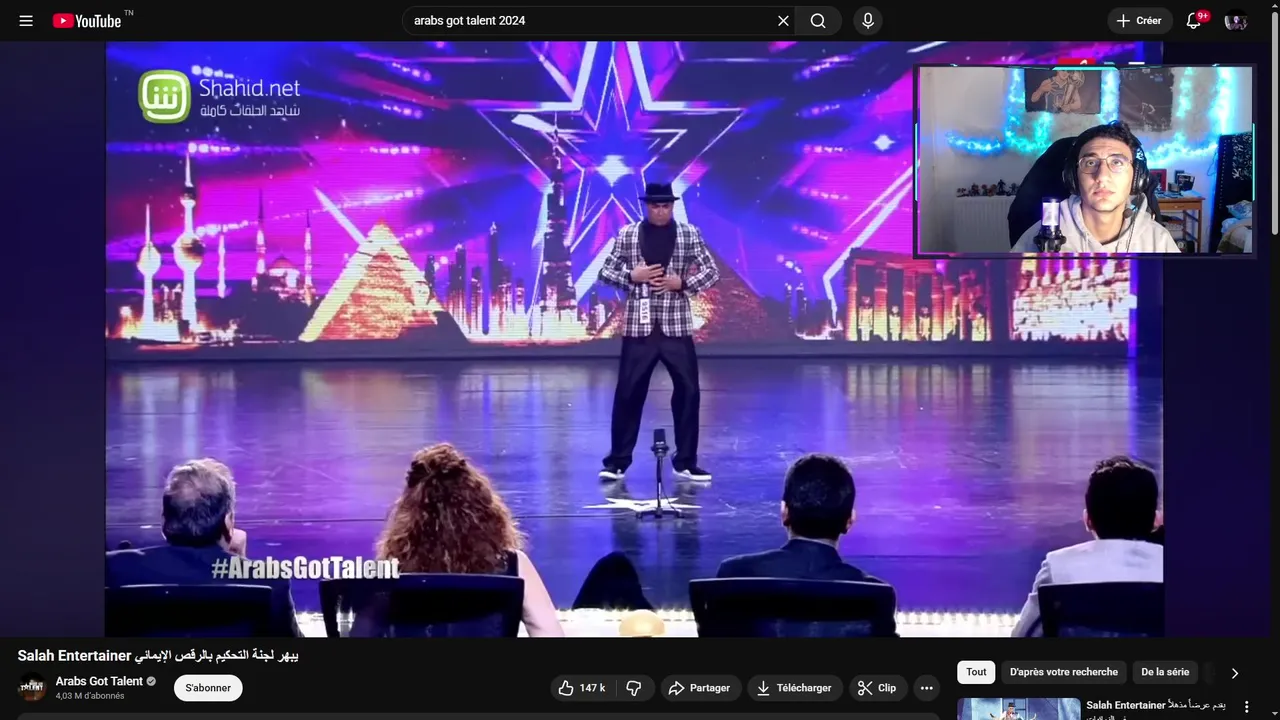Open the Arabs Got Talent channel avatar
The height and width of the screenshot is (720, 1280).
(x=33, y=688)
